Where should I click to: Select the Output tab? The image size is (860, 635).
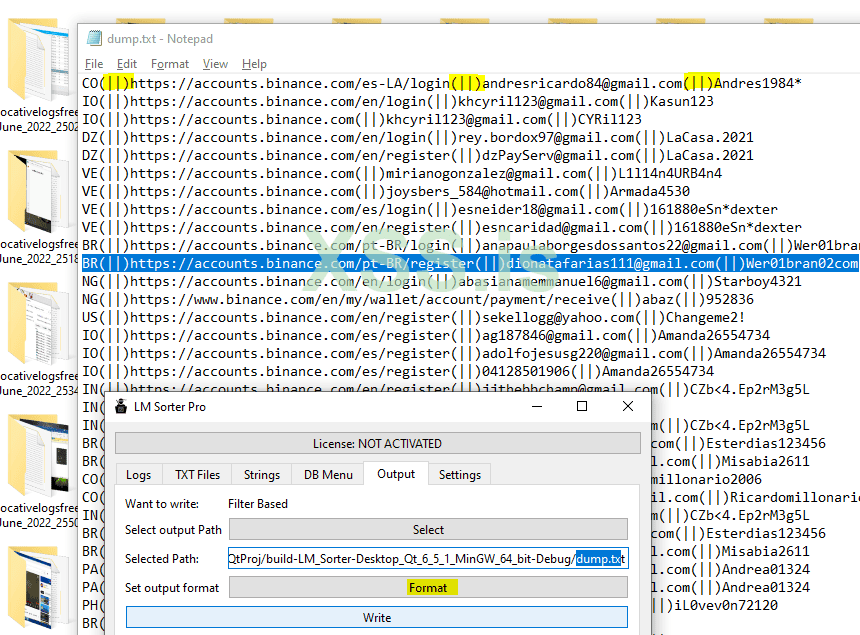(x=395, y=474)
